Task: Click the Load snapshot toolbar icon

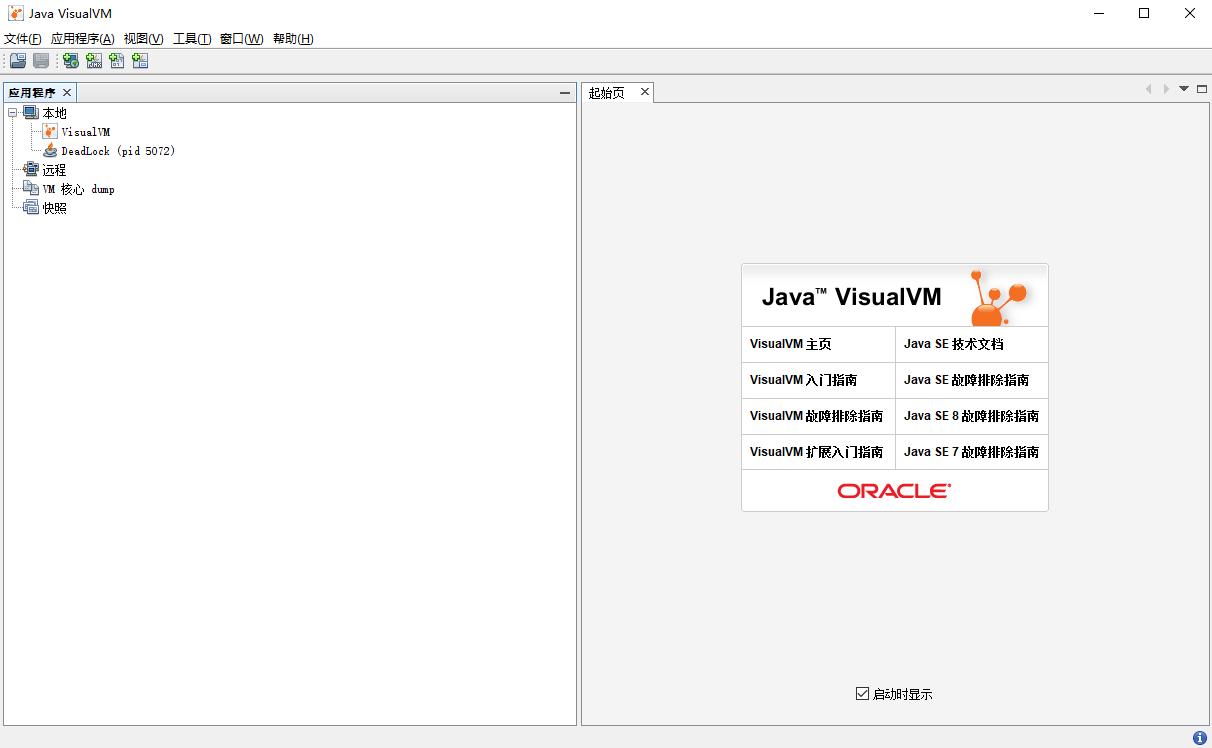Action: pyautogui.click(x=18, y=61)
